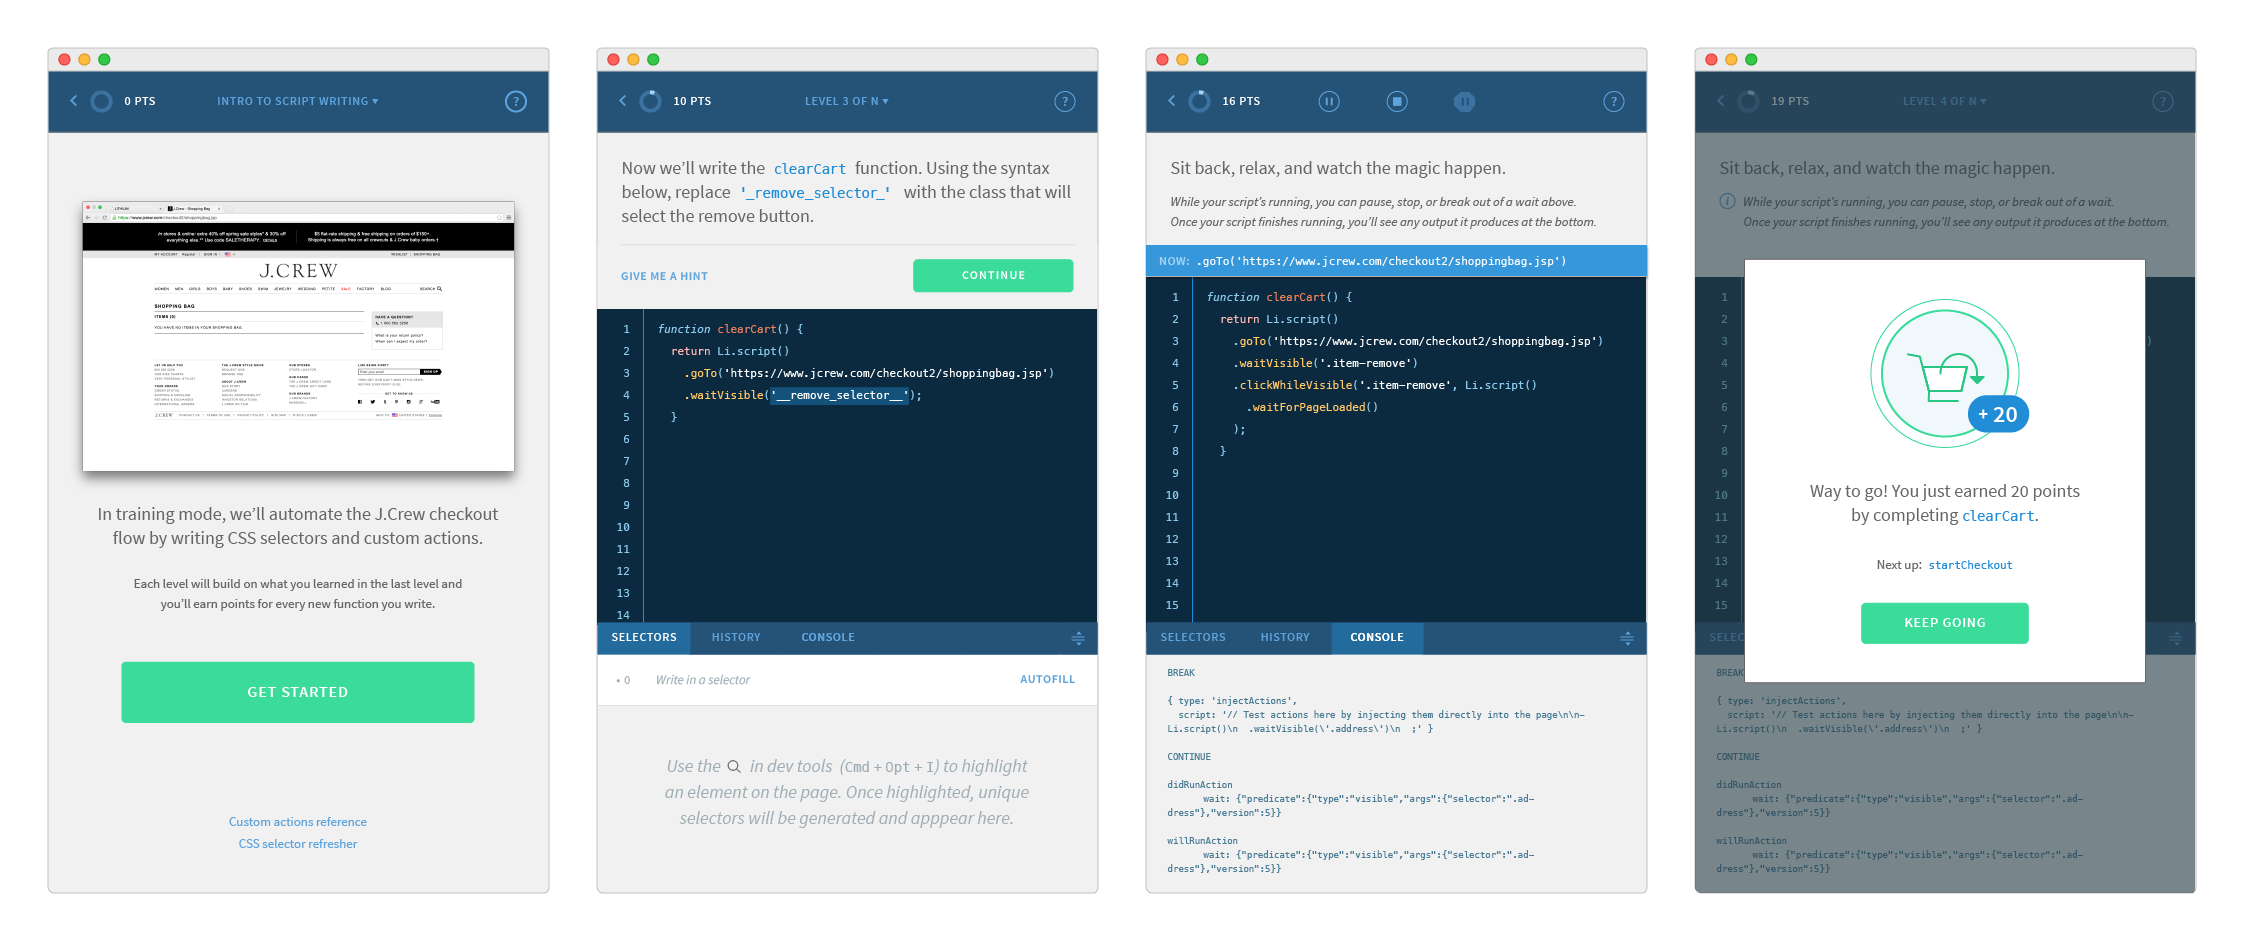Viewport: 2244px width, 941px height.
Task: Select HISTORY tab in 16 PTS window
Action: coord(1285,637)
